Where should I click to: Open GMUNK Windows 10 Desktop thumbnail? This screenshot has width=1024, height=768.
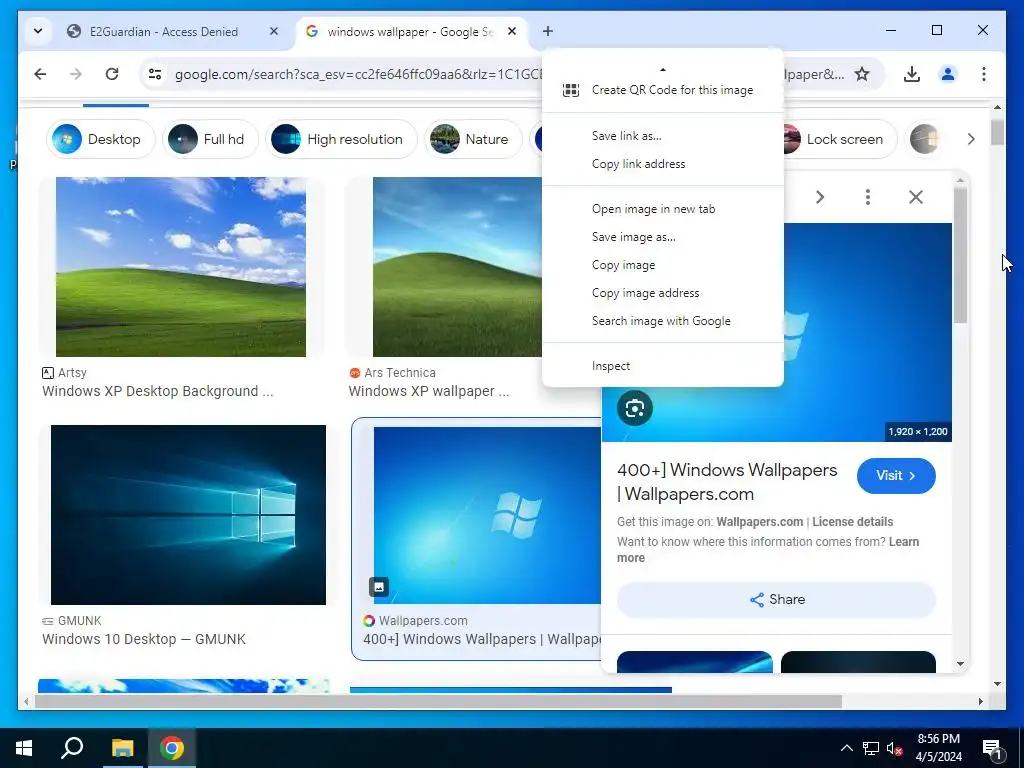tap(188, 515)
